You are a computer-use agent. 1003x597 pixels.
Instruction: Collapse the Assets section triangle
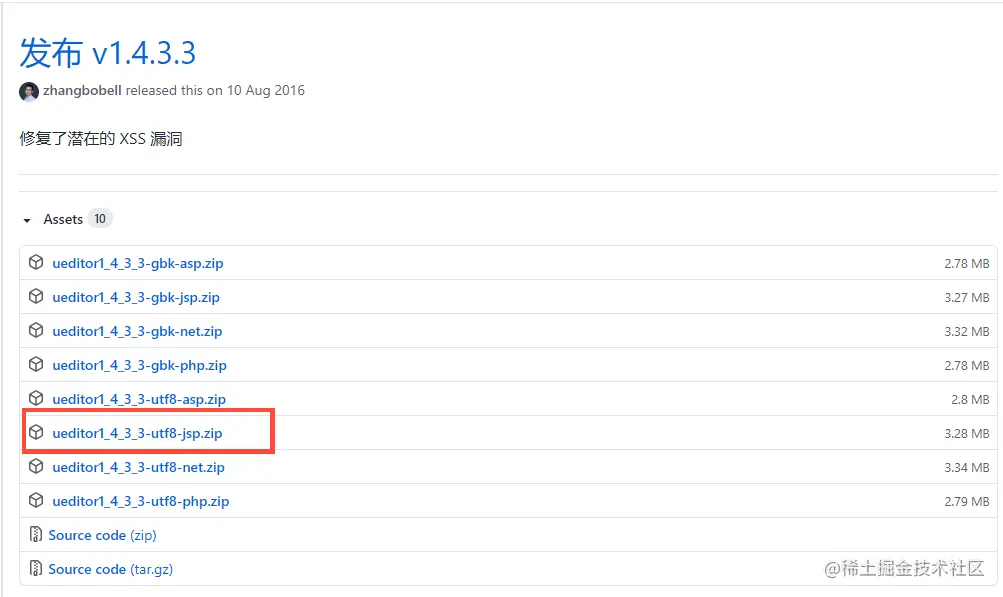click(x=27, y=220)
